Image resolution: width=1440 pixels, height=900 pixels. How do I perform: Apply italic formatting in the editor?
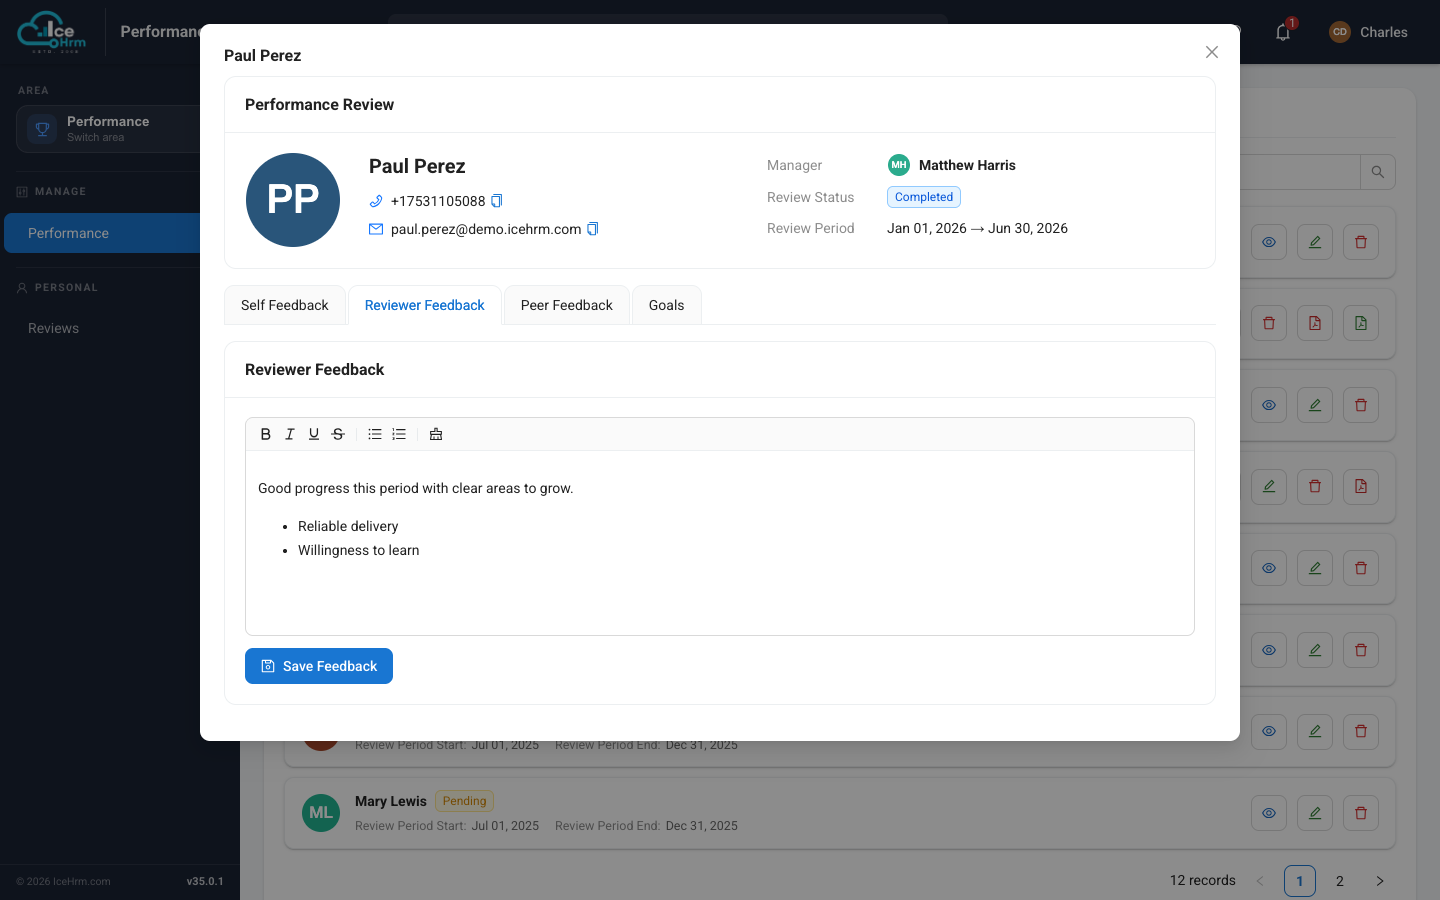(x=290, y=434)
